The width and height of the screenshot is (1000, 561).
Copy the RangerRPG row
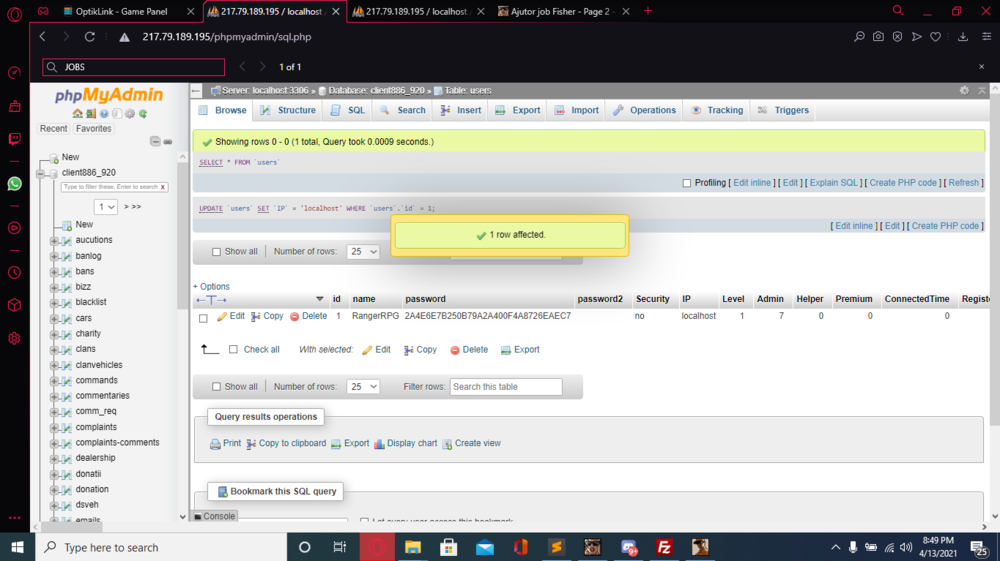(x=267, y=316)
